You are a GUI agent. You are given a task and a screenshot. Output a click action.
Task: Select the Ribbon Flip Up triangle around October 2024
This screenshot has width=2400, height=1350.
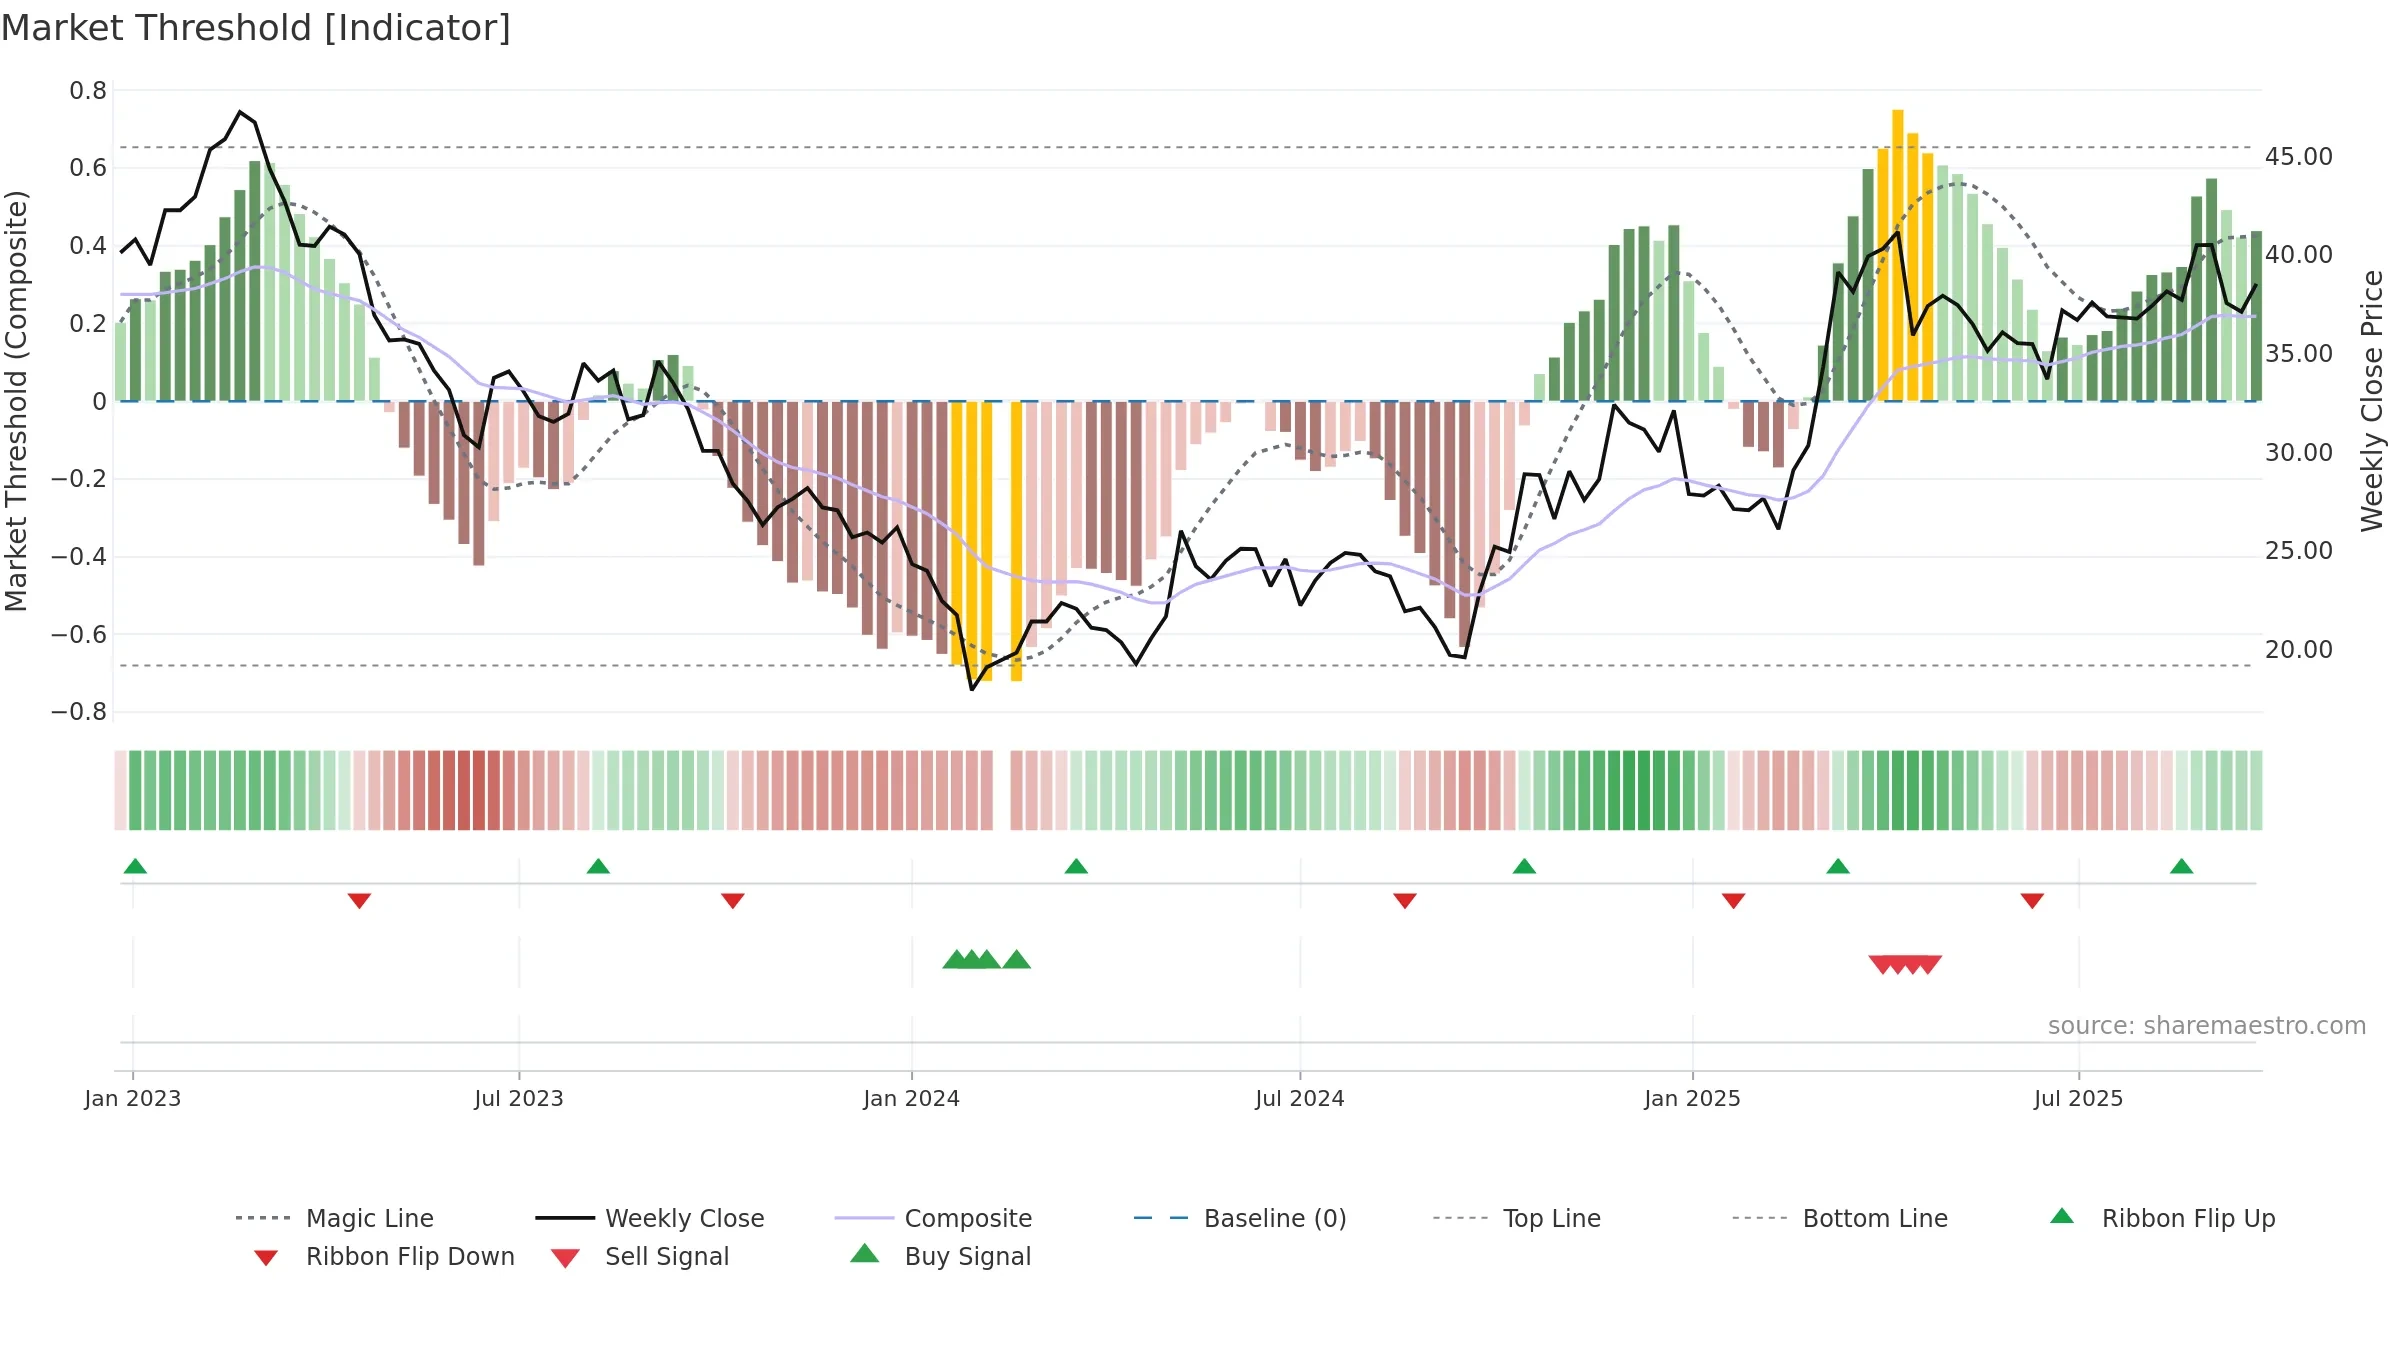point(1524,866)
